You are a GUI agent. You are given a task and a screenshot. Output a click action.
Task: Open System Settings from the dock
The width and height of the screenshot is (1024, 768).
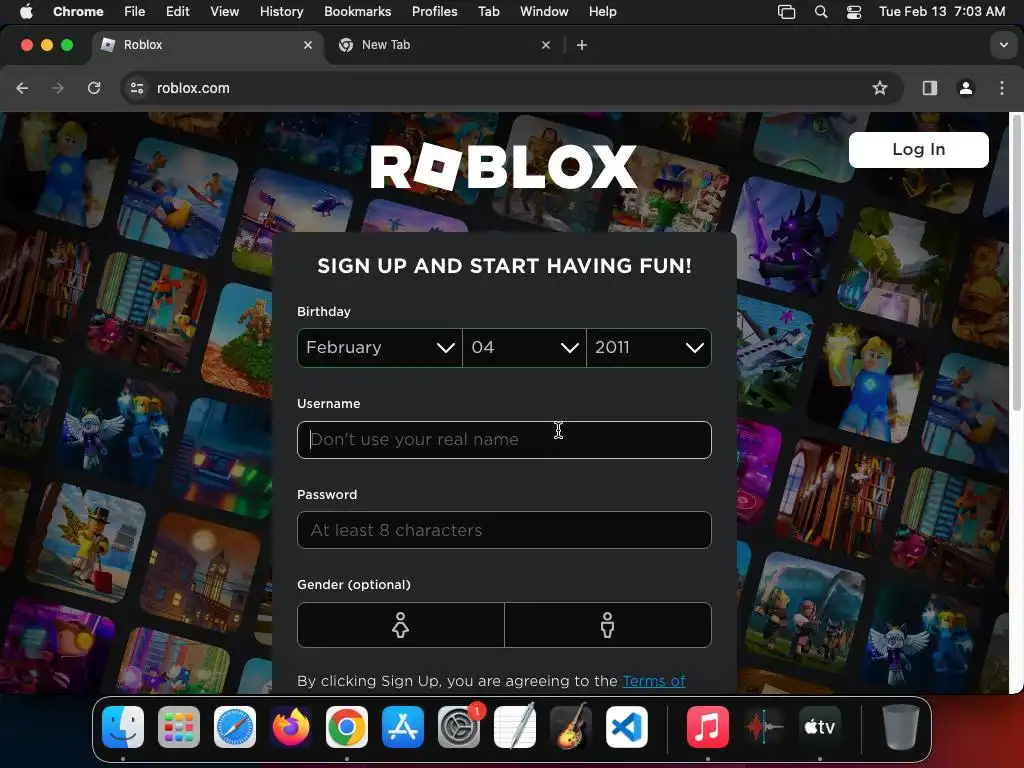(x=459, y=727)
